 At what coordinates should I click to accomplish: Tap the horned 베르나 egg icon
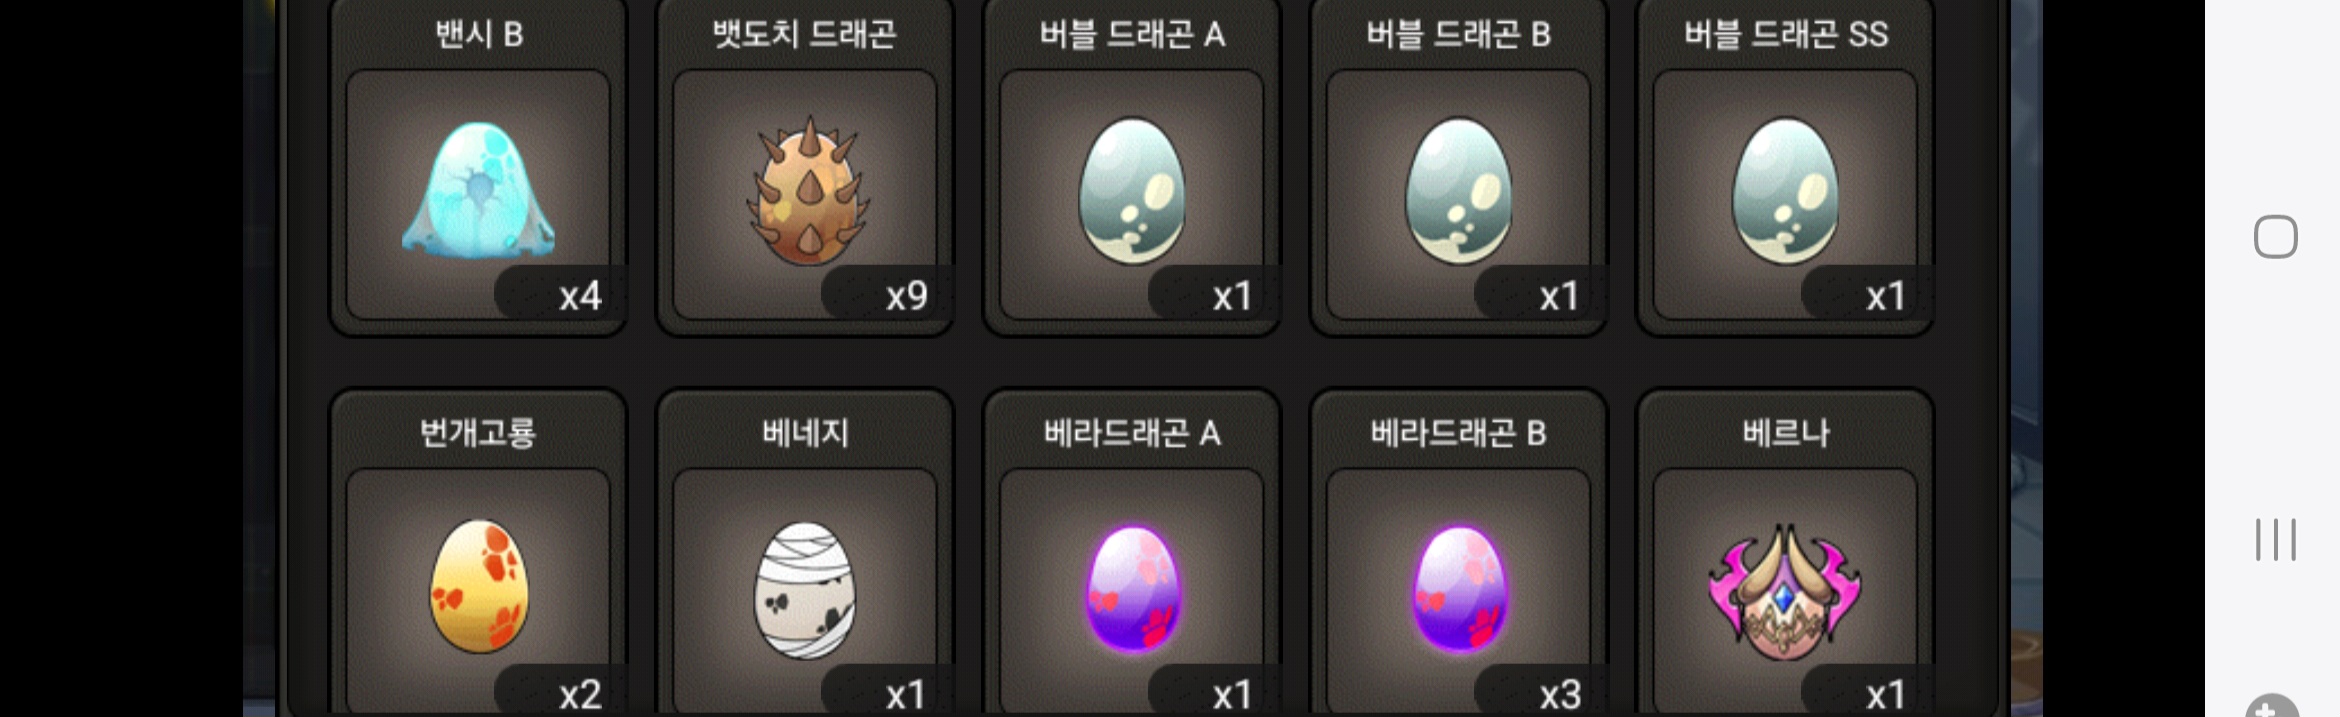pos(1785,592)
